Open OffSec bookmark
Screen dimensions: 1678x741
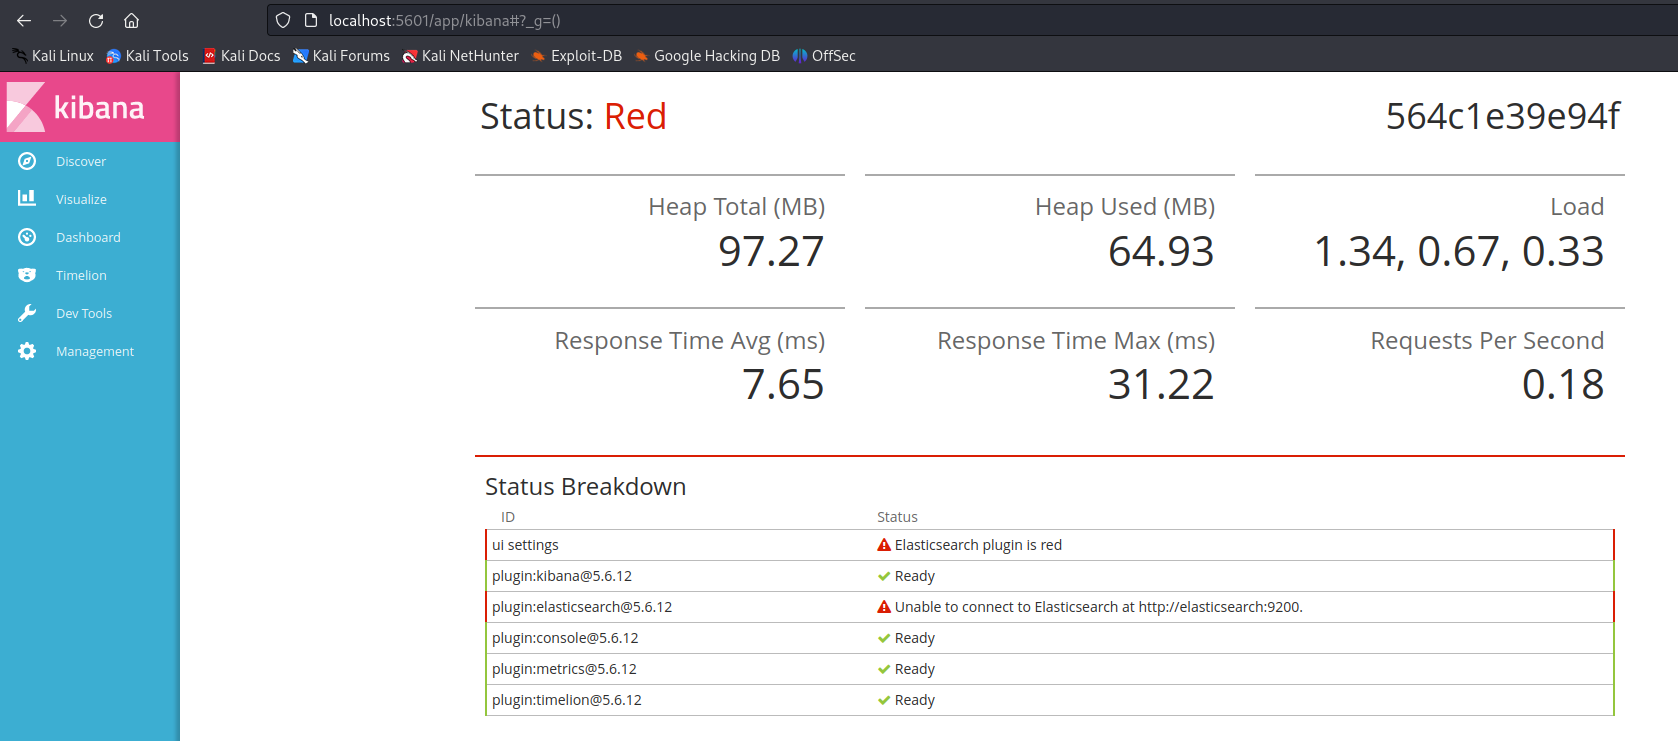click(824, 56)
